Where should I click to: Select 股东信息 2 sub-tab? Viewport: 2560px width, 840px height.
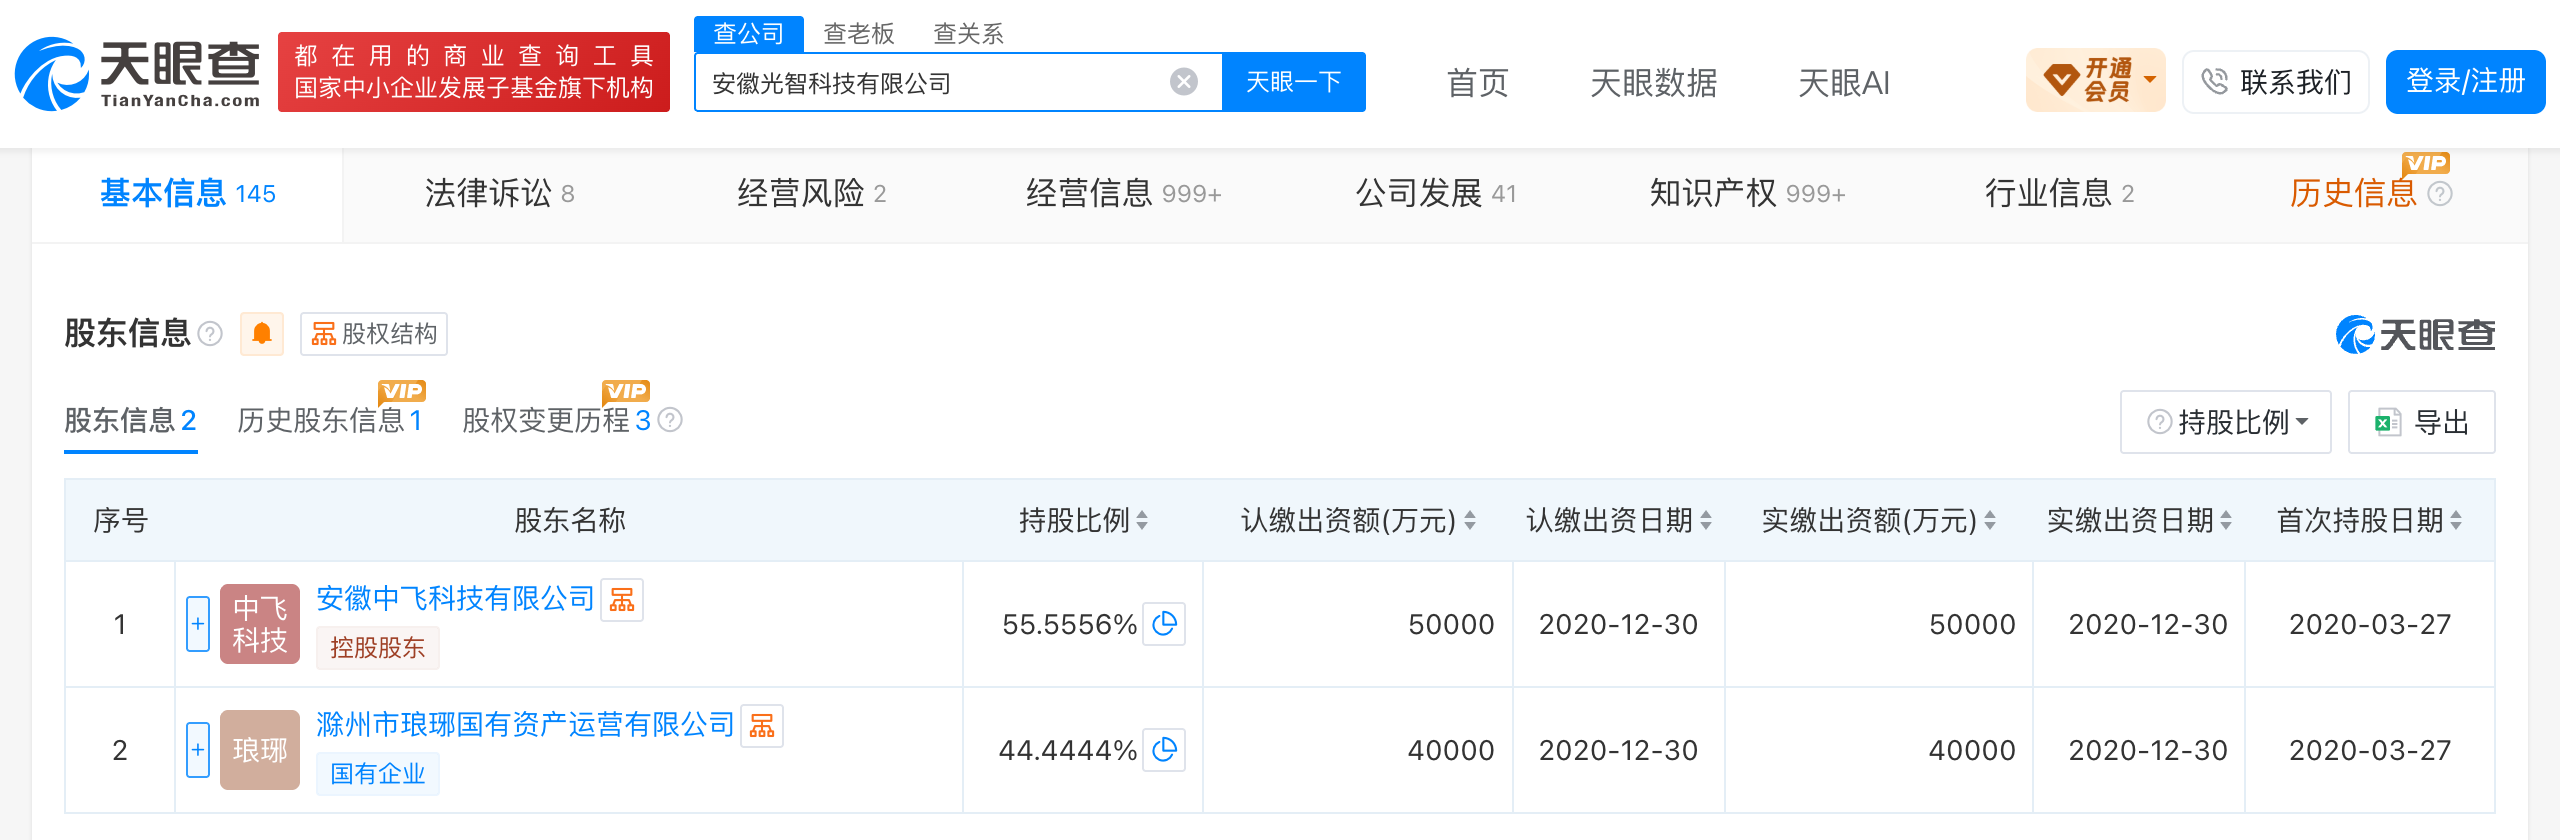[130, 420]
